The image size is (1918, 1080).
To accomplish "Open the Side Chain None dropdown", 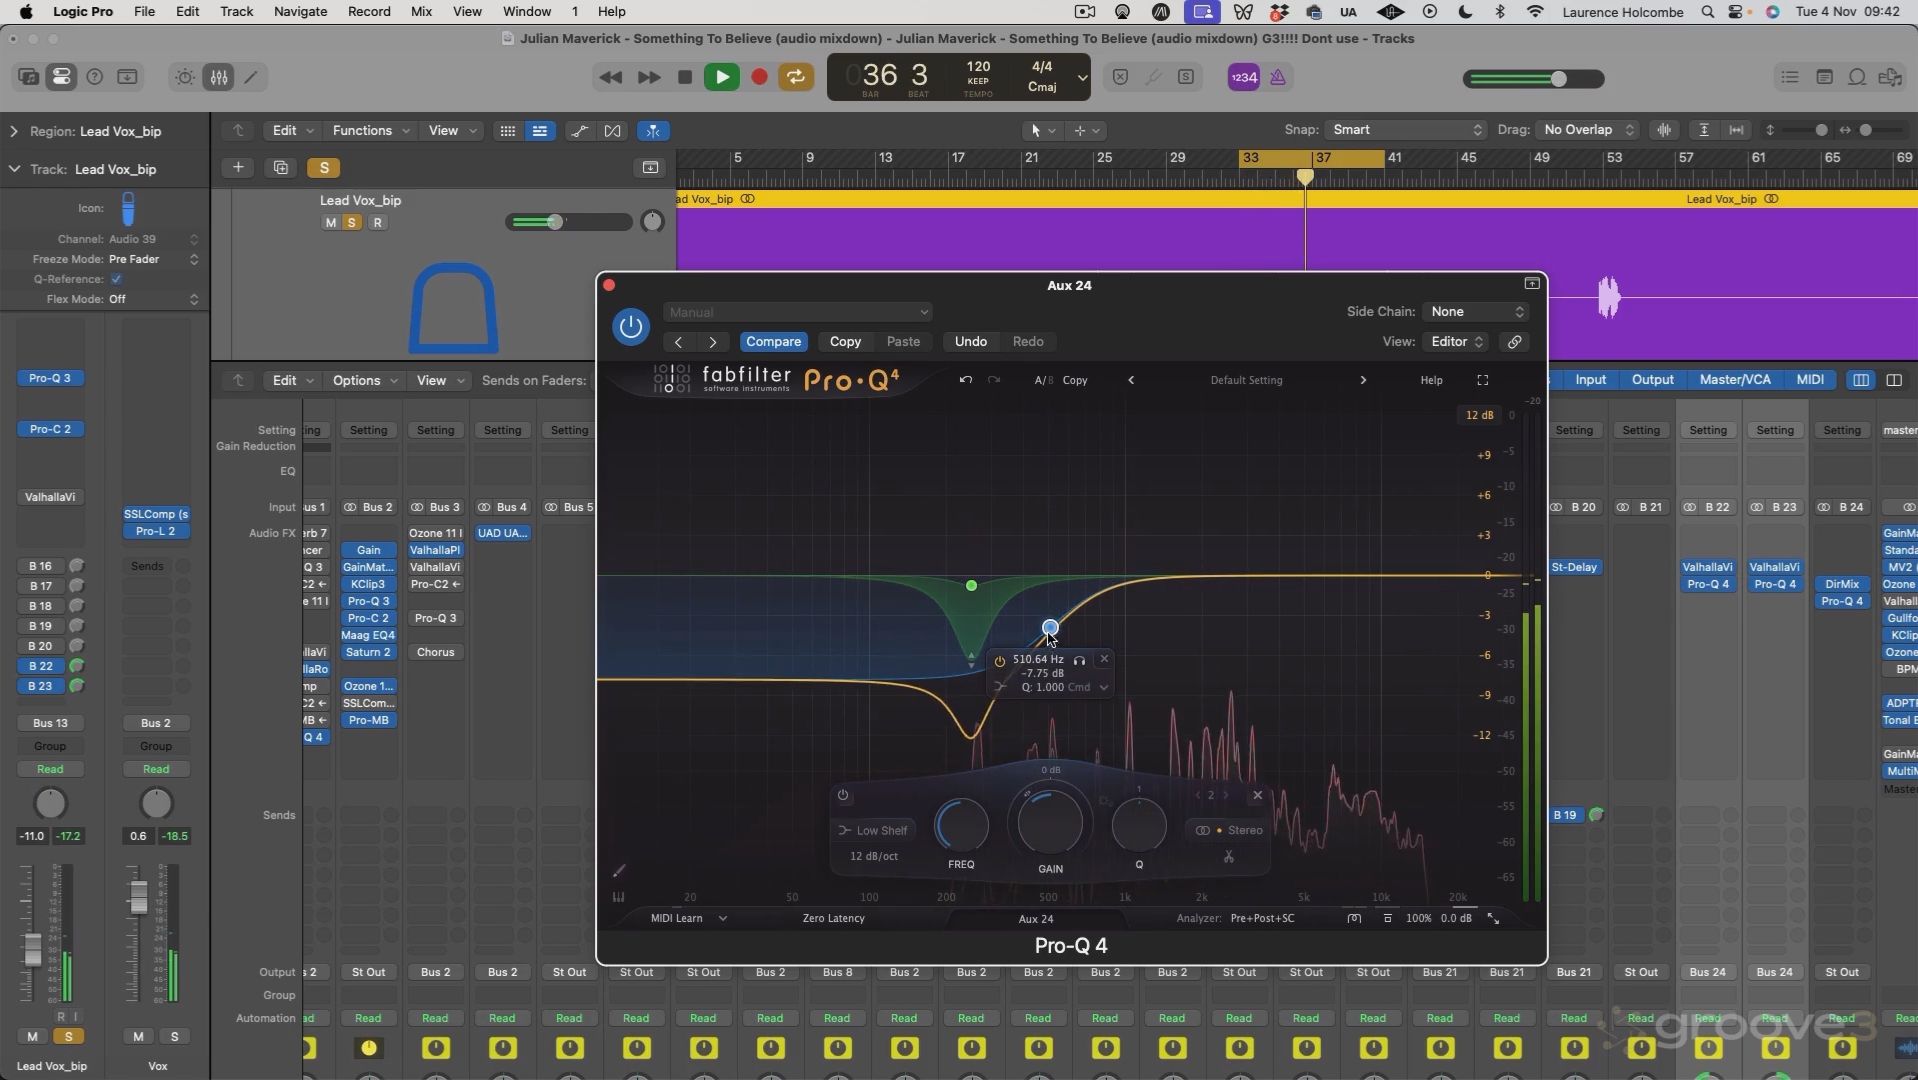I will point(1475,312).
